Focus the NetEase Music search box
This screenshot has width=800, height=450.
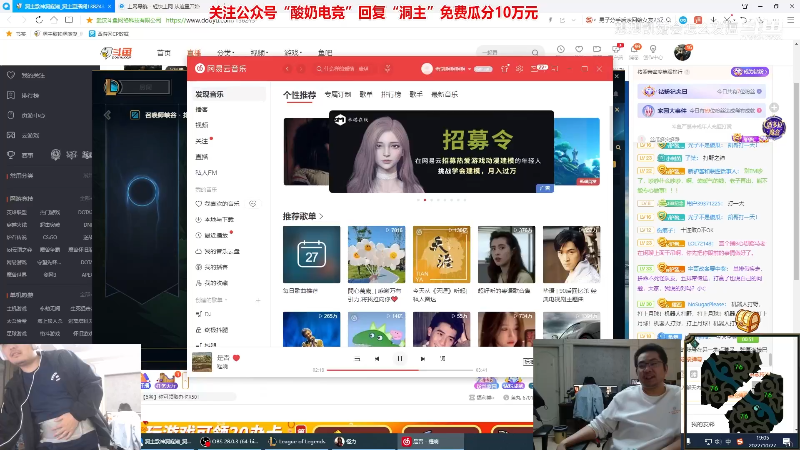pos(344,68)
